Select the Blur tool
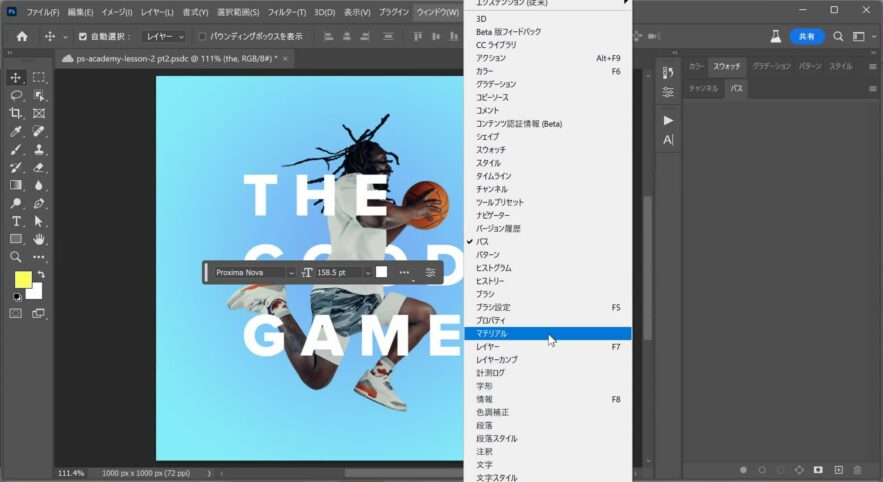This screenshot has height=482, width=883. [39, 185]
